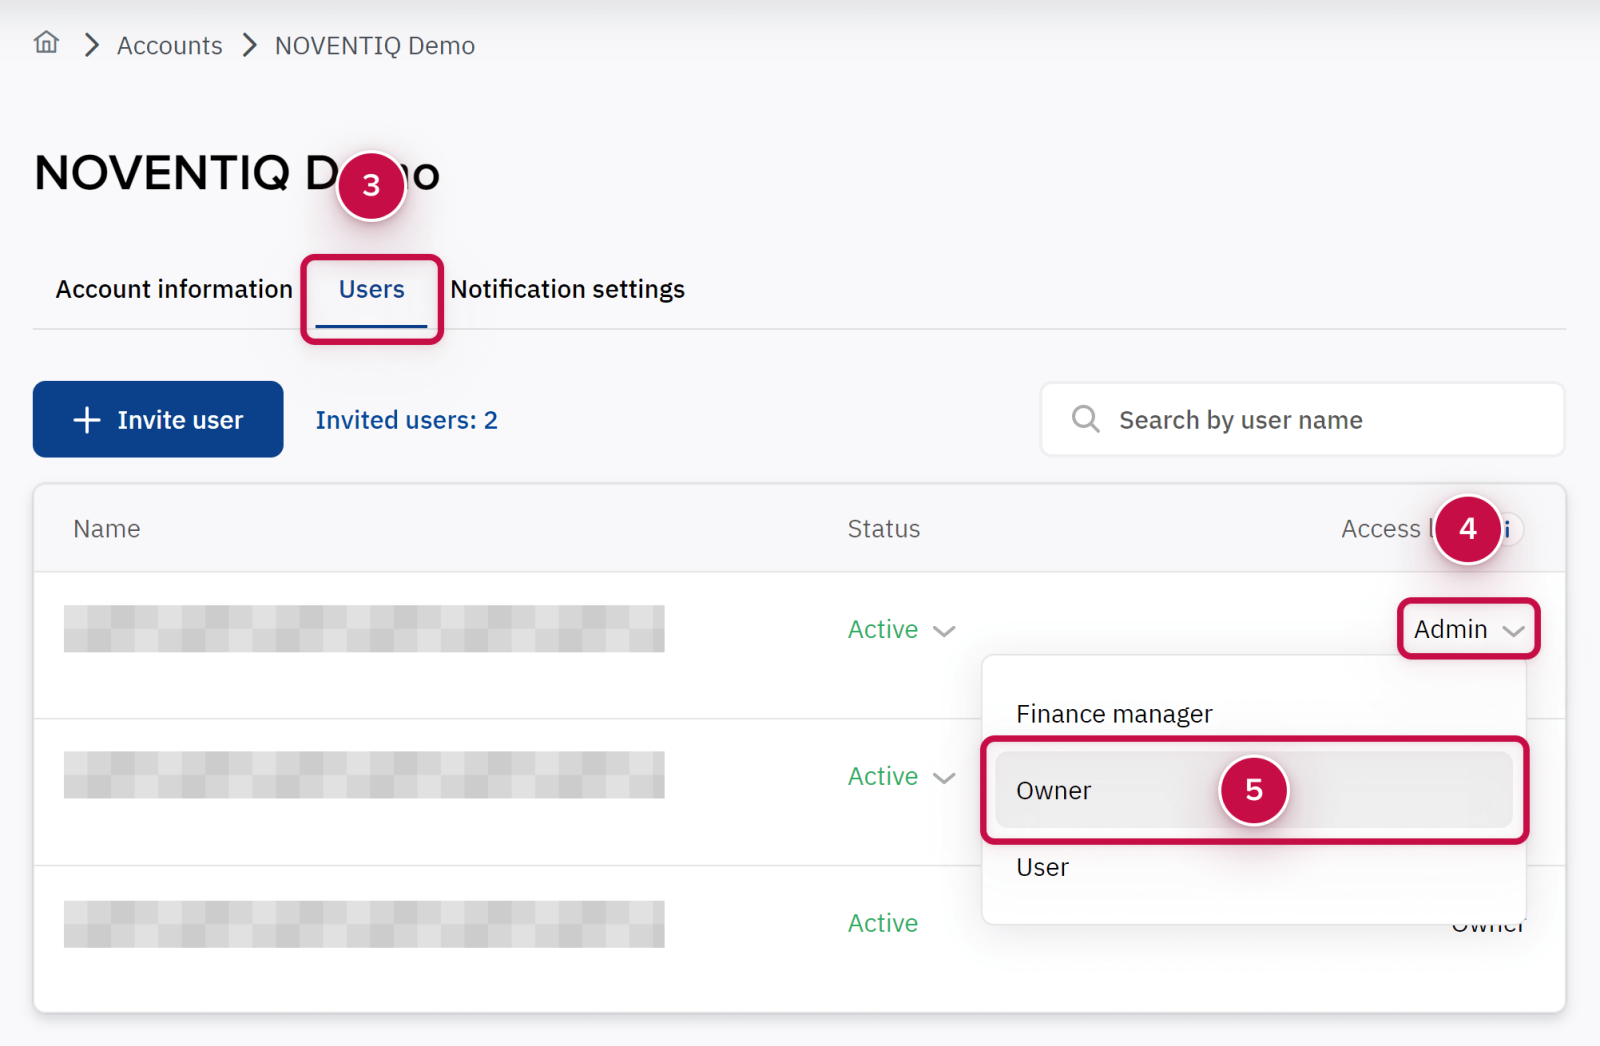Image resolution: width=1600 pixels, height=1046 pixels.
Task: Open the Admin access level dropdown
Action: click(x=1467, y=629)
